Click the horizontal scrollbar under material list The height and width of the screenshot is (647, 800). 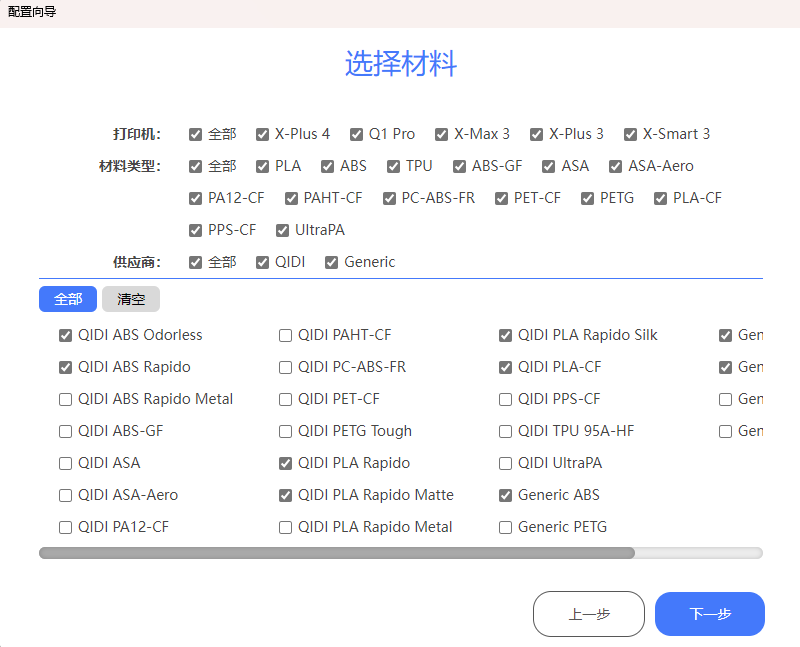(x=336, y=553)
